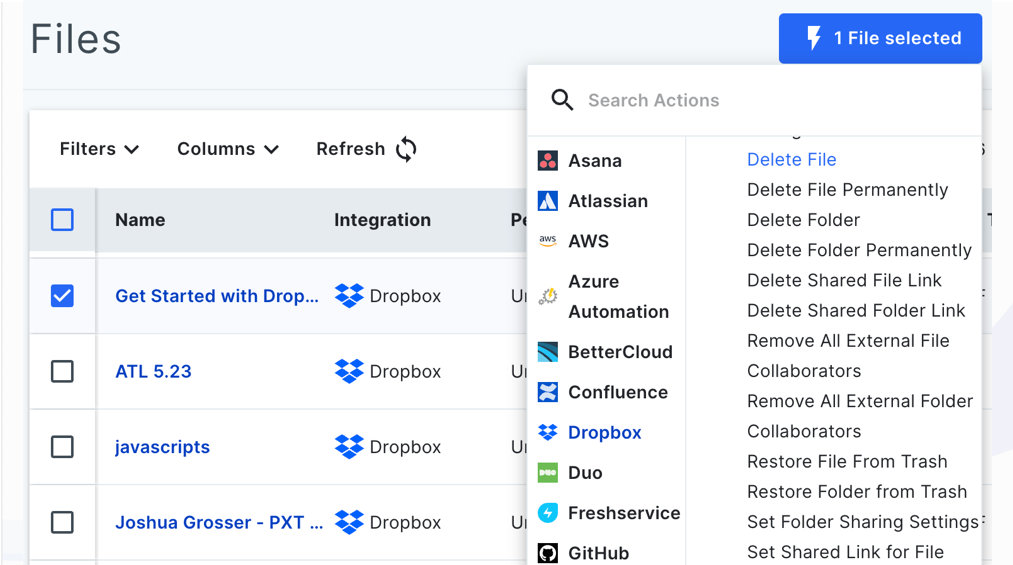This screenshot has width=1013, height=565.
Task: Choose Remove All External File Collaborators
Action: point(848,356)
